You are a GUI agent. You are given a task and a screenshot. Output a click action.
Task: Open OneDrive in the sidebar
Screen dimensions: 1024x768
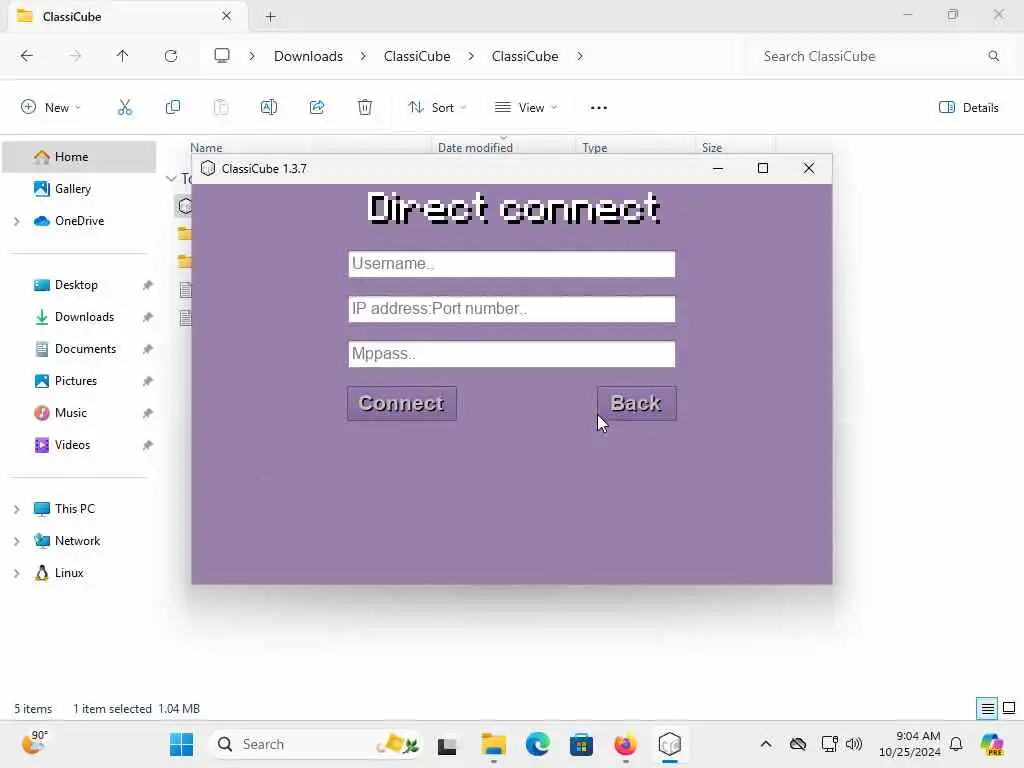click(79, 221)
